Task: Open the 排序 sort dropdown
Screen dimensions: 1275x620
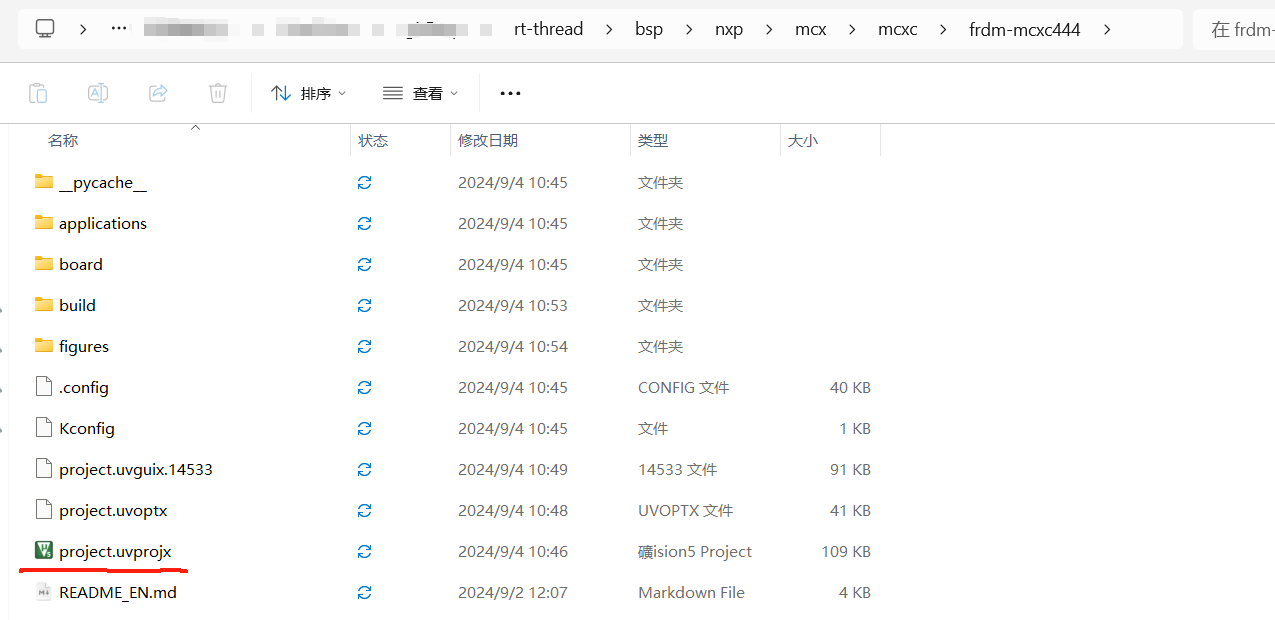Action: (x=309, y=93)
